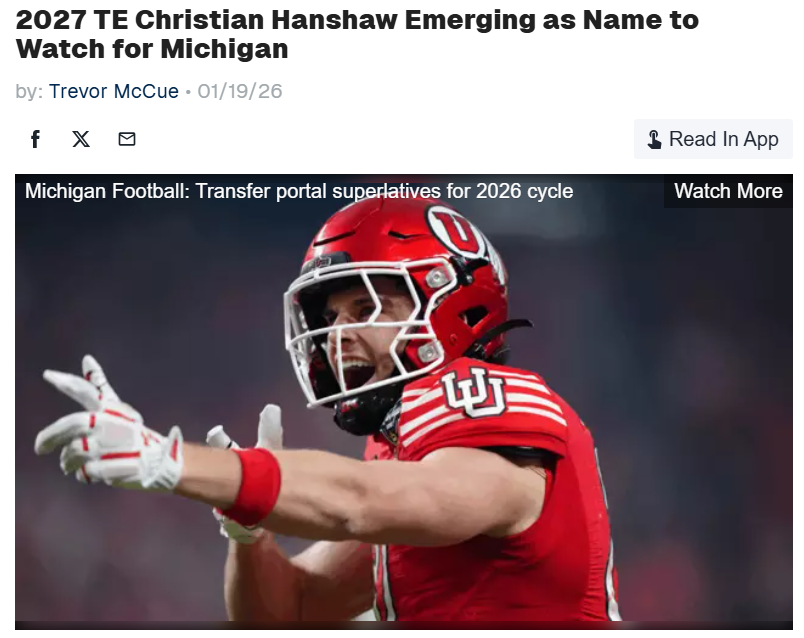Click the player's white glove in the video

point(108,426)
